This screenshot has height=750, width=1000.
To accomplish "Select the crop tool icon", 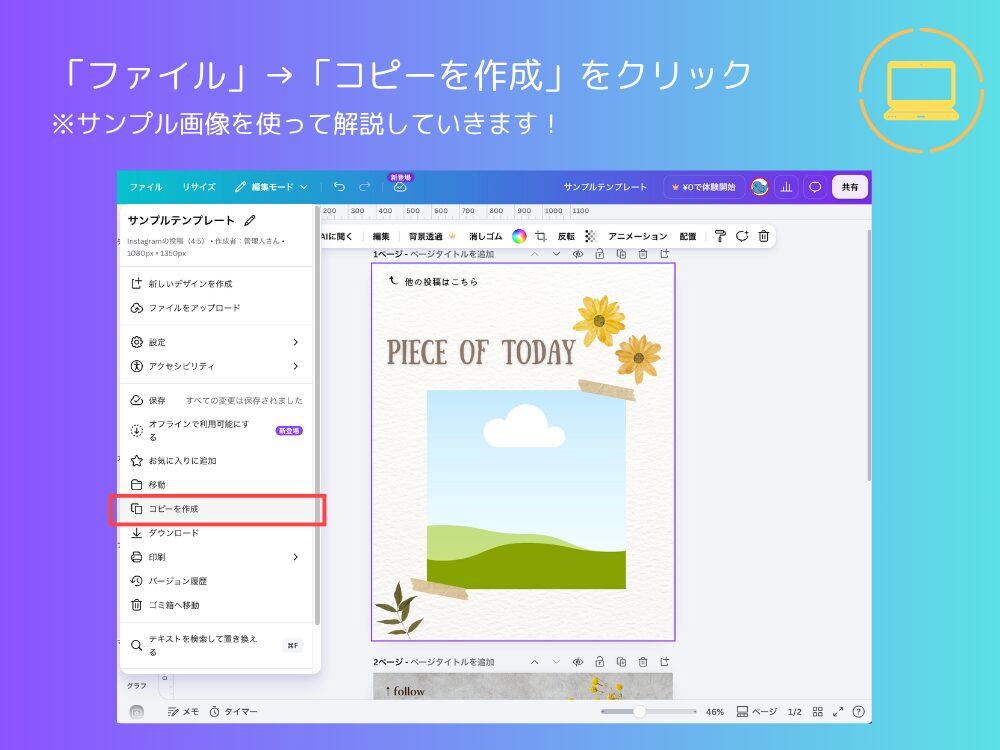I will click(x=541, y=237).
